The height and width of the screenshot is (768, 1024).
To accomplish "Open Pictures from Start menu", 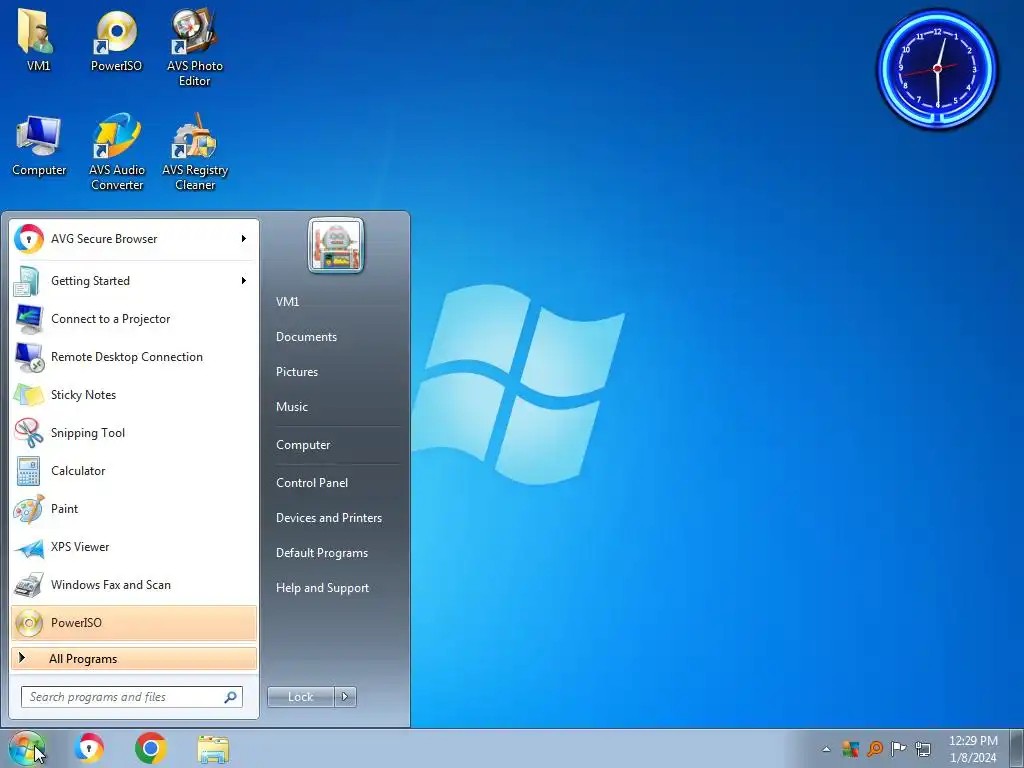I will (297, 372).
